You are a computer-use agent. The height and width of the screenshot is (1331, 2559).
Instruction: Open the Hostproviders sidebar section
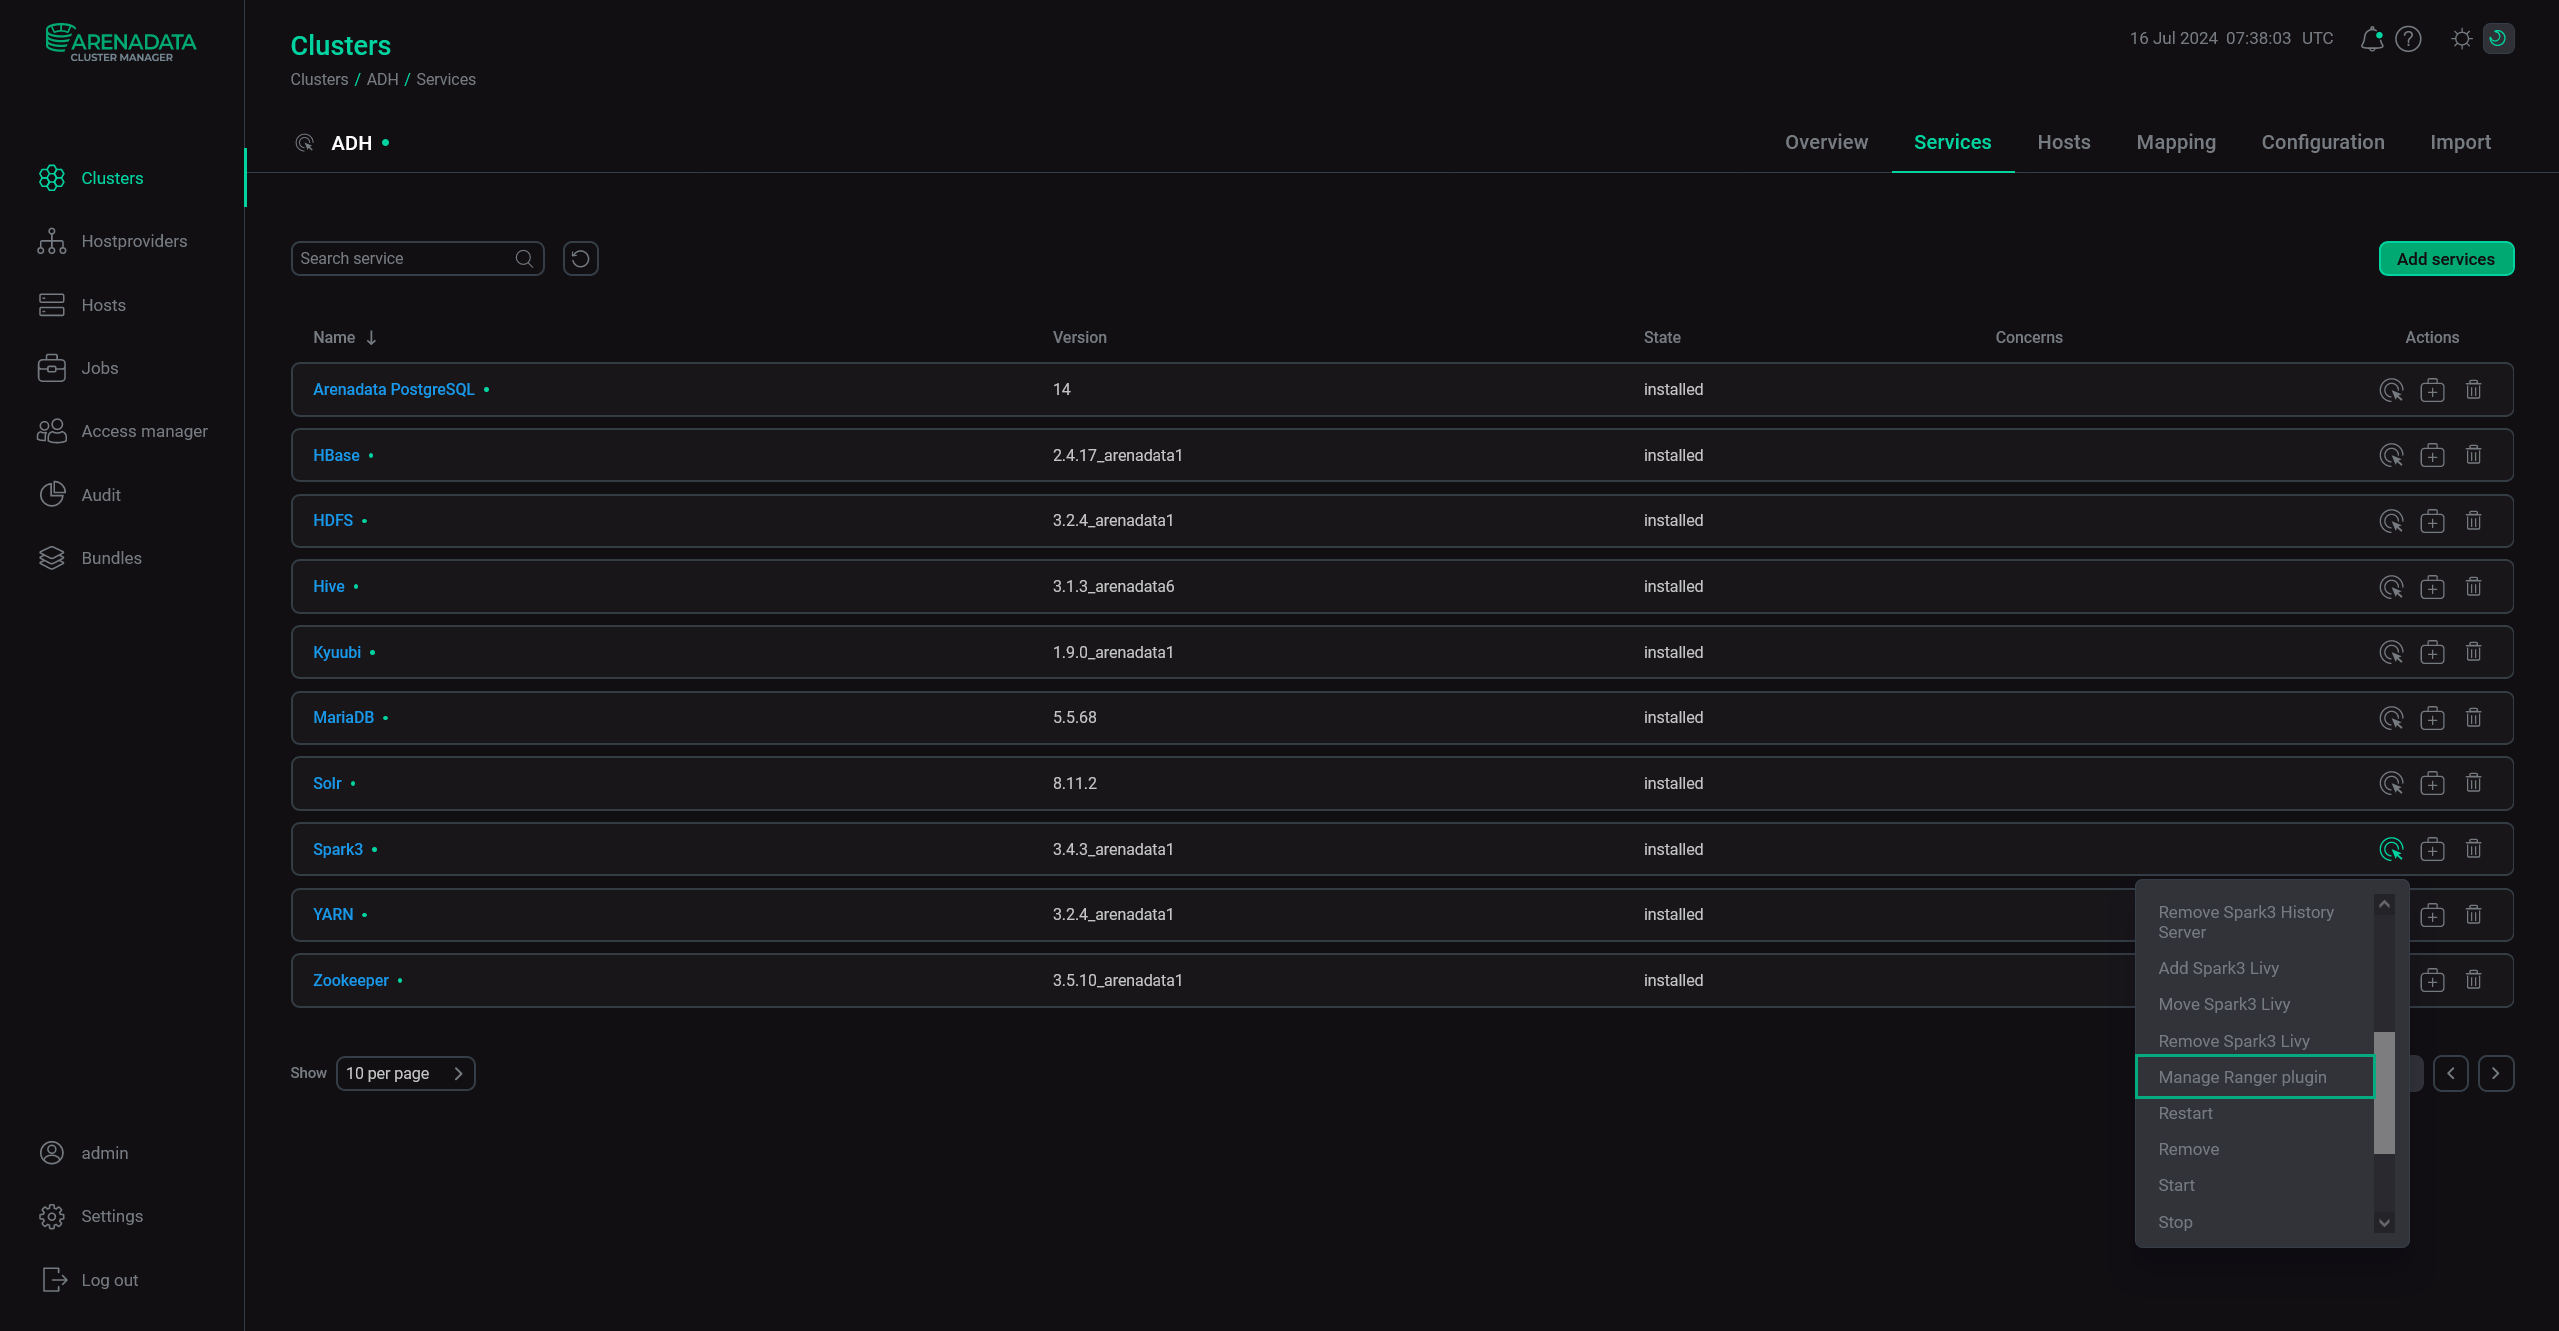[x=113, y=242]
